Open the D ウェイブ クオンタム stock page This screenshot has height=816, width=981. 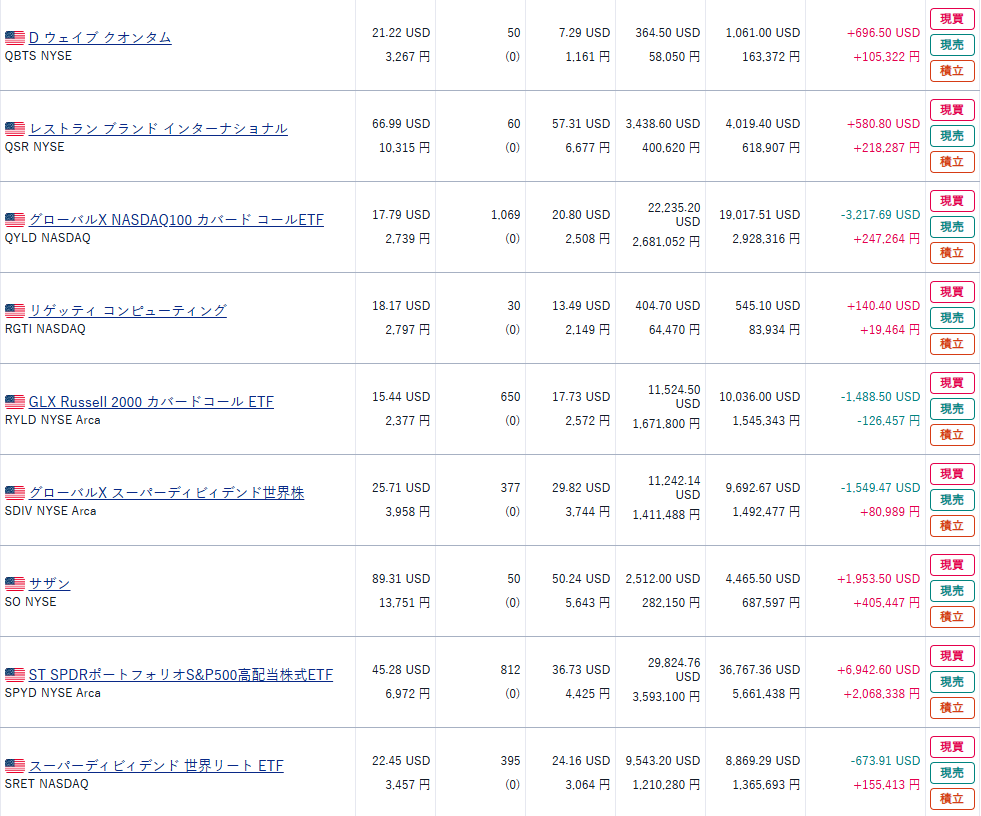click(x=100, y=38)
